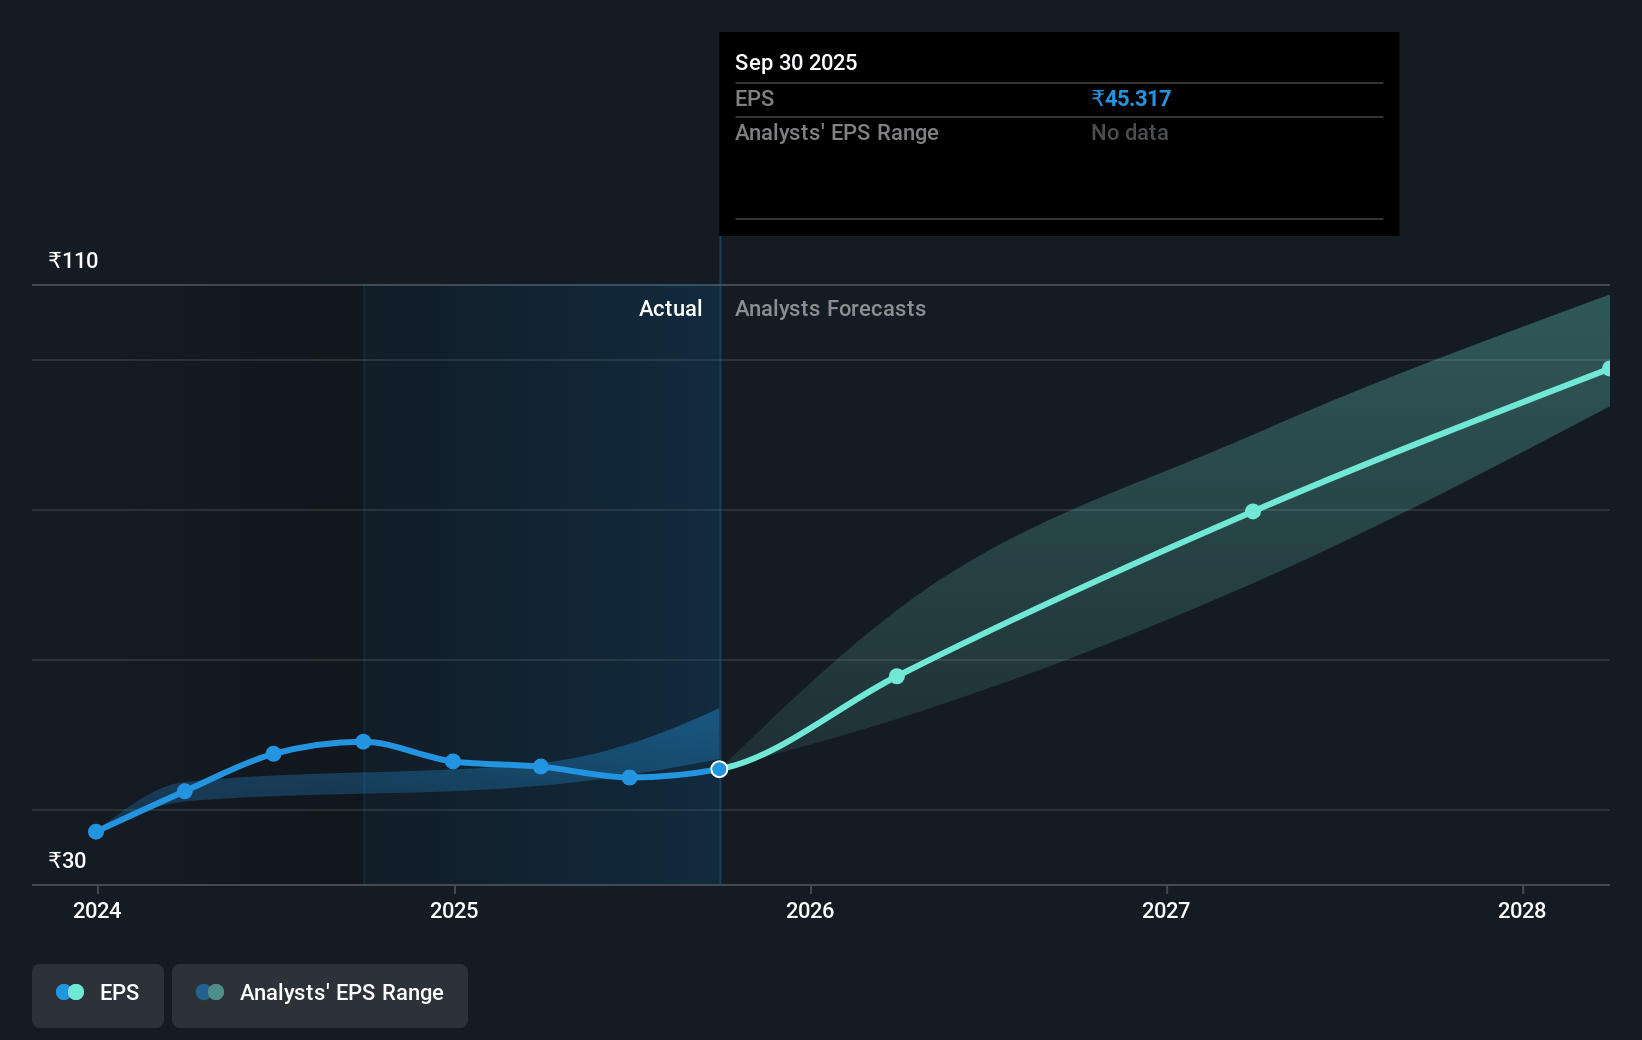Click the 2024 x-axis label
The height and width of the screenshot is (1040, 1642).
[x=97, y=911]
